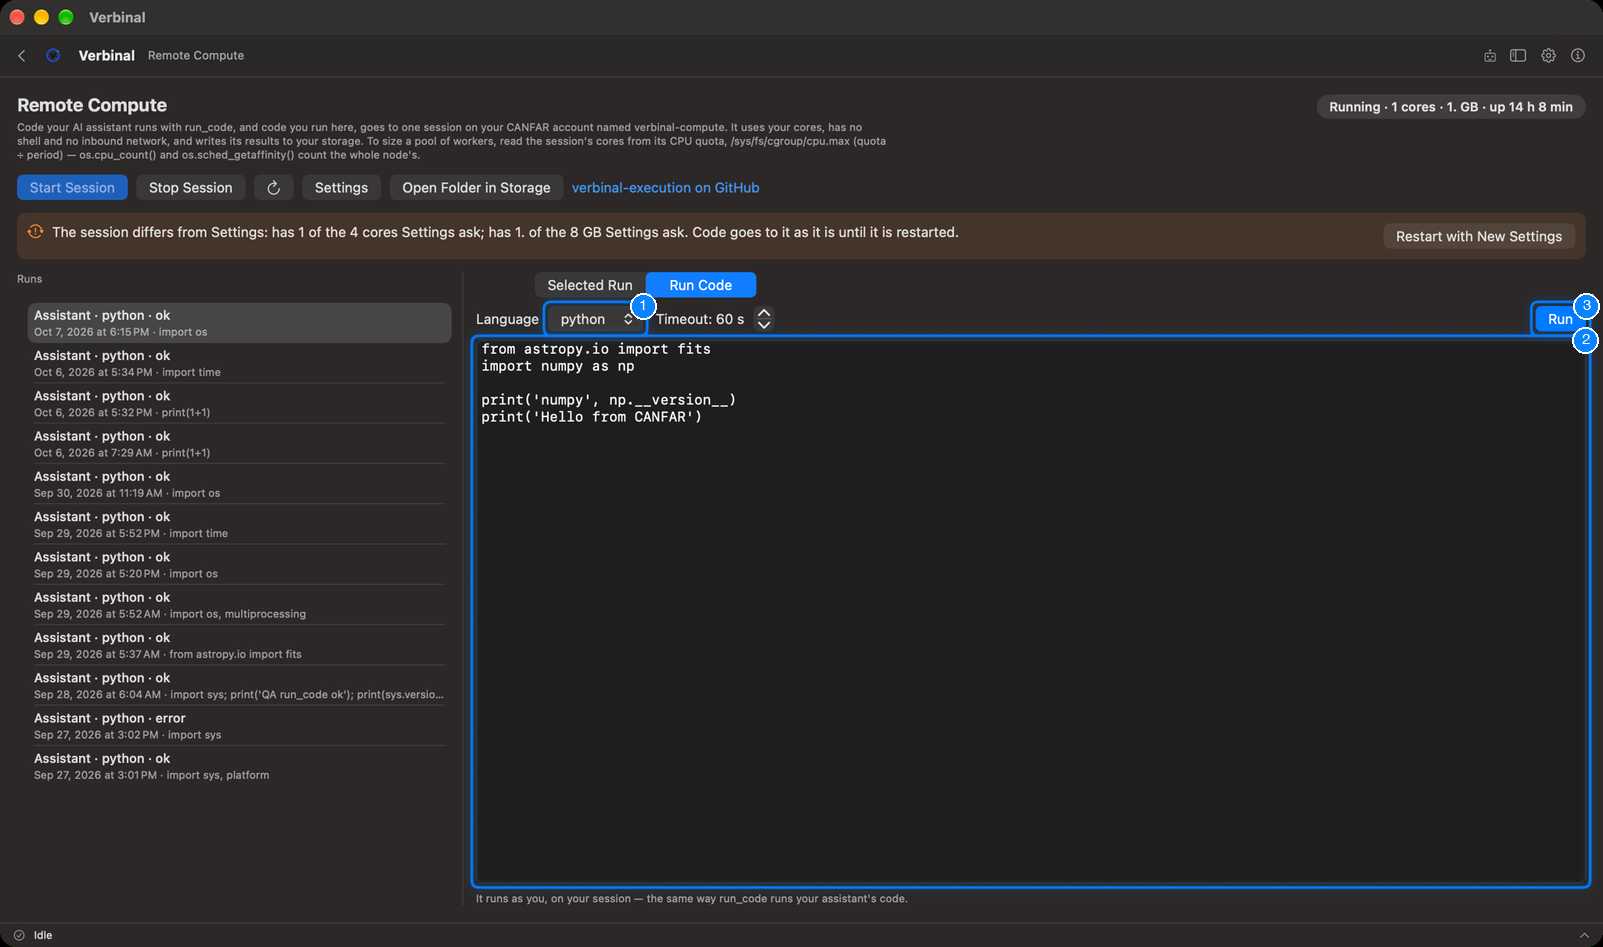Click the Remote Compute breadcrumb text

click(x=196, y=56)
